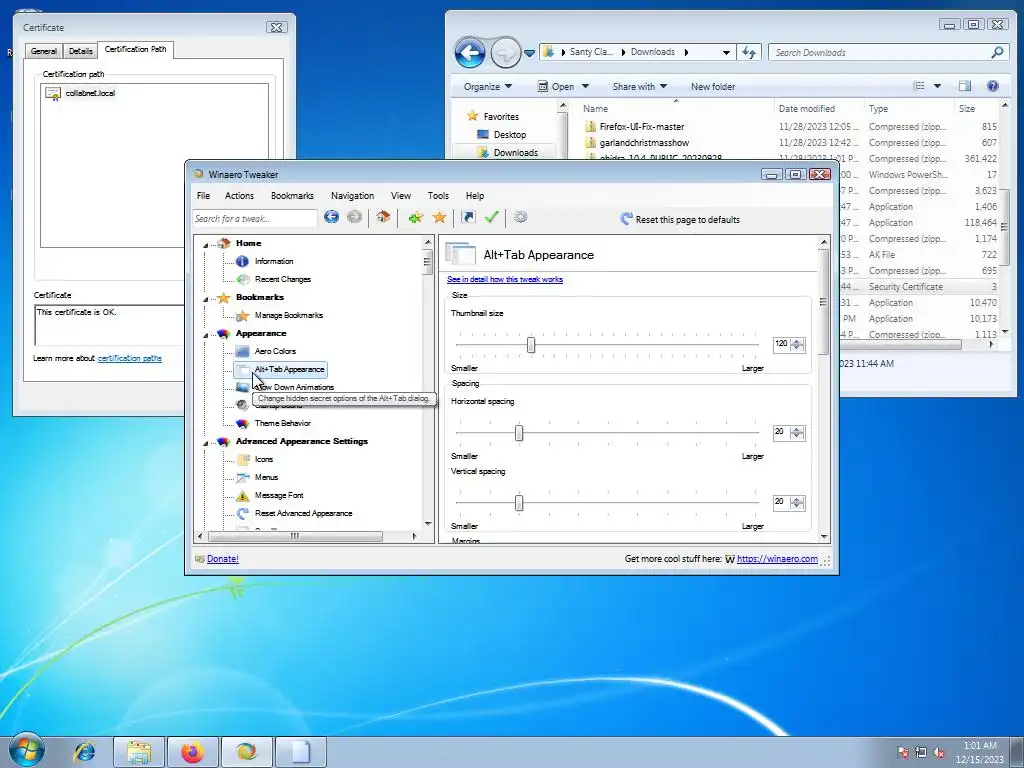Click the shortcut arrow toolbar icon in Winaero
1024x768 pixels.
click(x=468, y=217)
